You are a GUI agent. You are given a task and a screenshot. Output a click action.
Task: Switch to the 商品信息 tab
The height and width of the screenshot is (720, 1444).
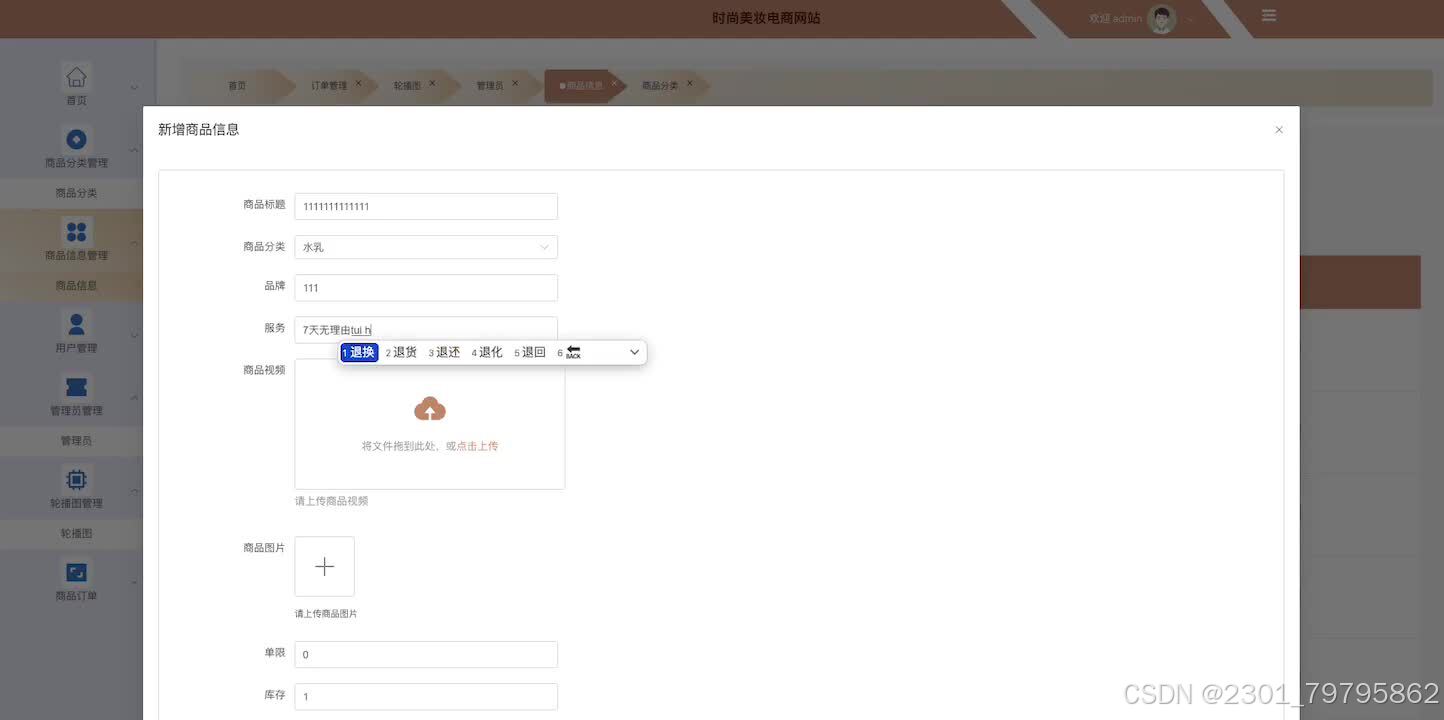[x=585, y=86]
